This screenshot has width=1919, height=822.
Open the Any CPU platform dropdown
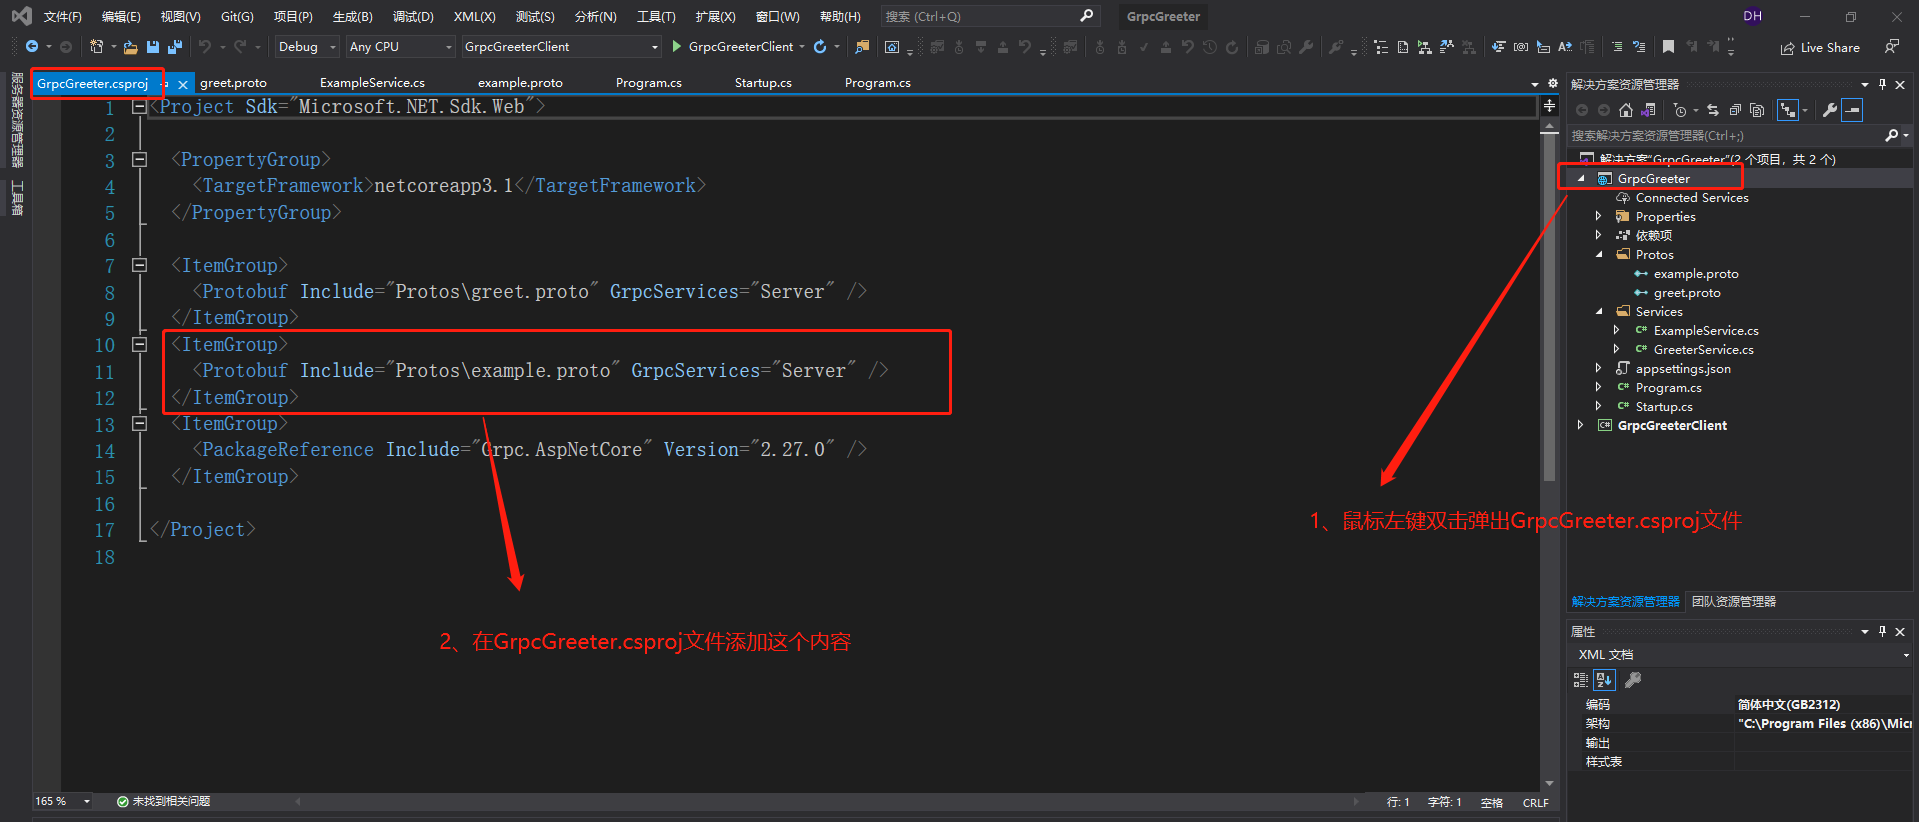[400, 47]
